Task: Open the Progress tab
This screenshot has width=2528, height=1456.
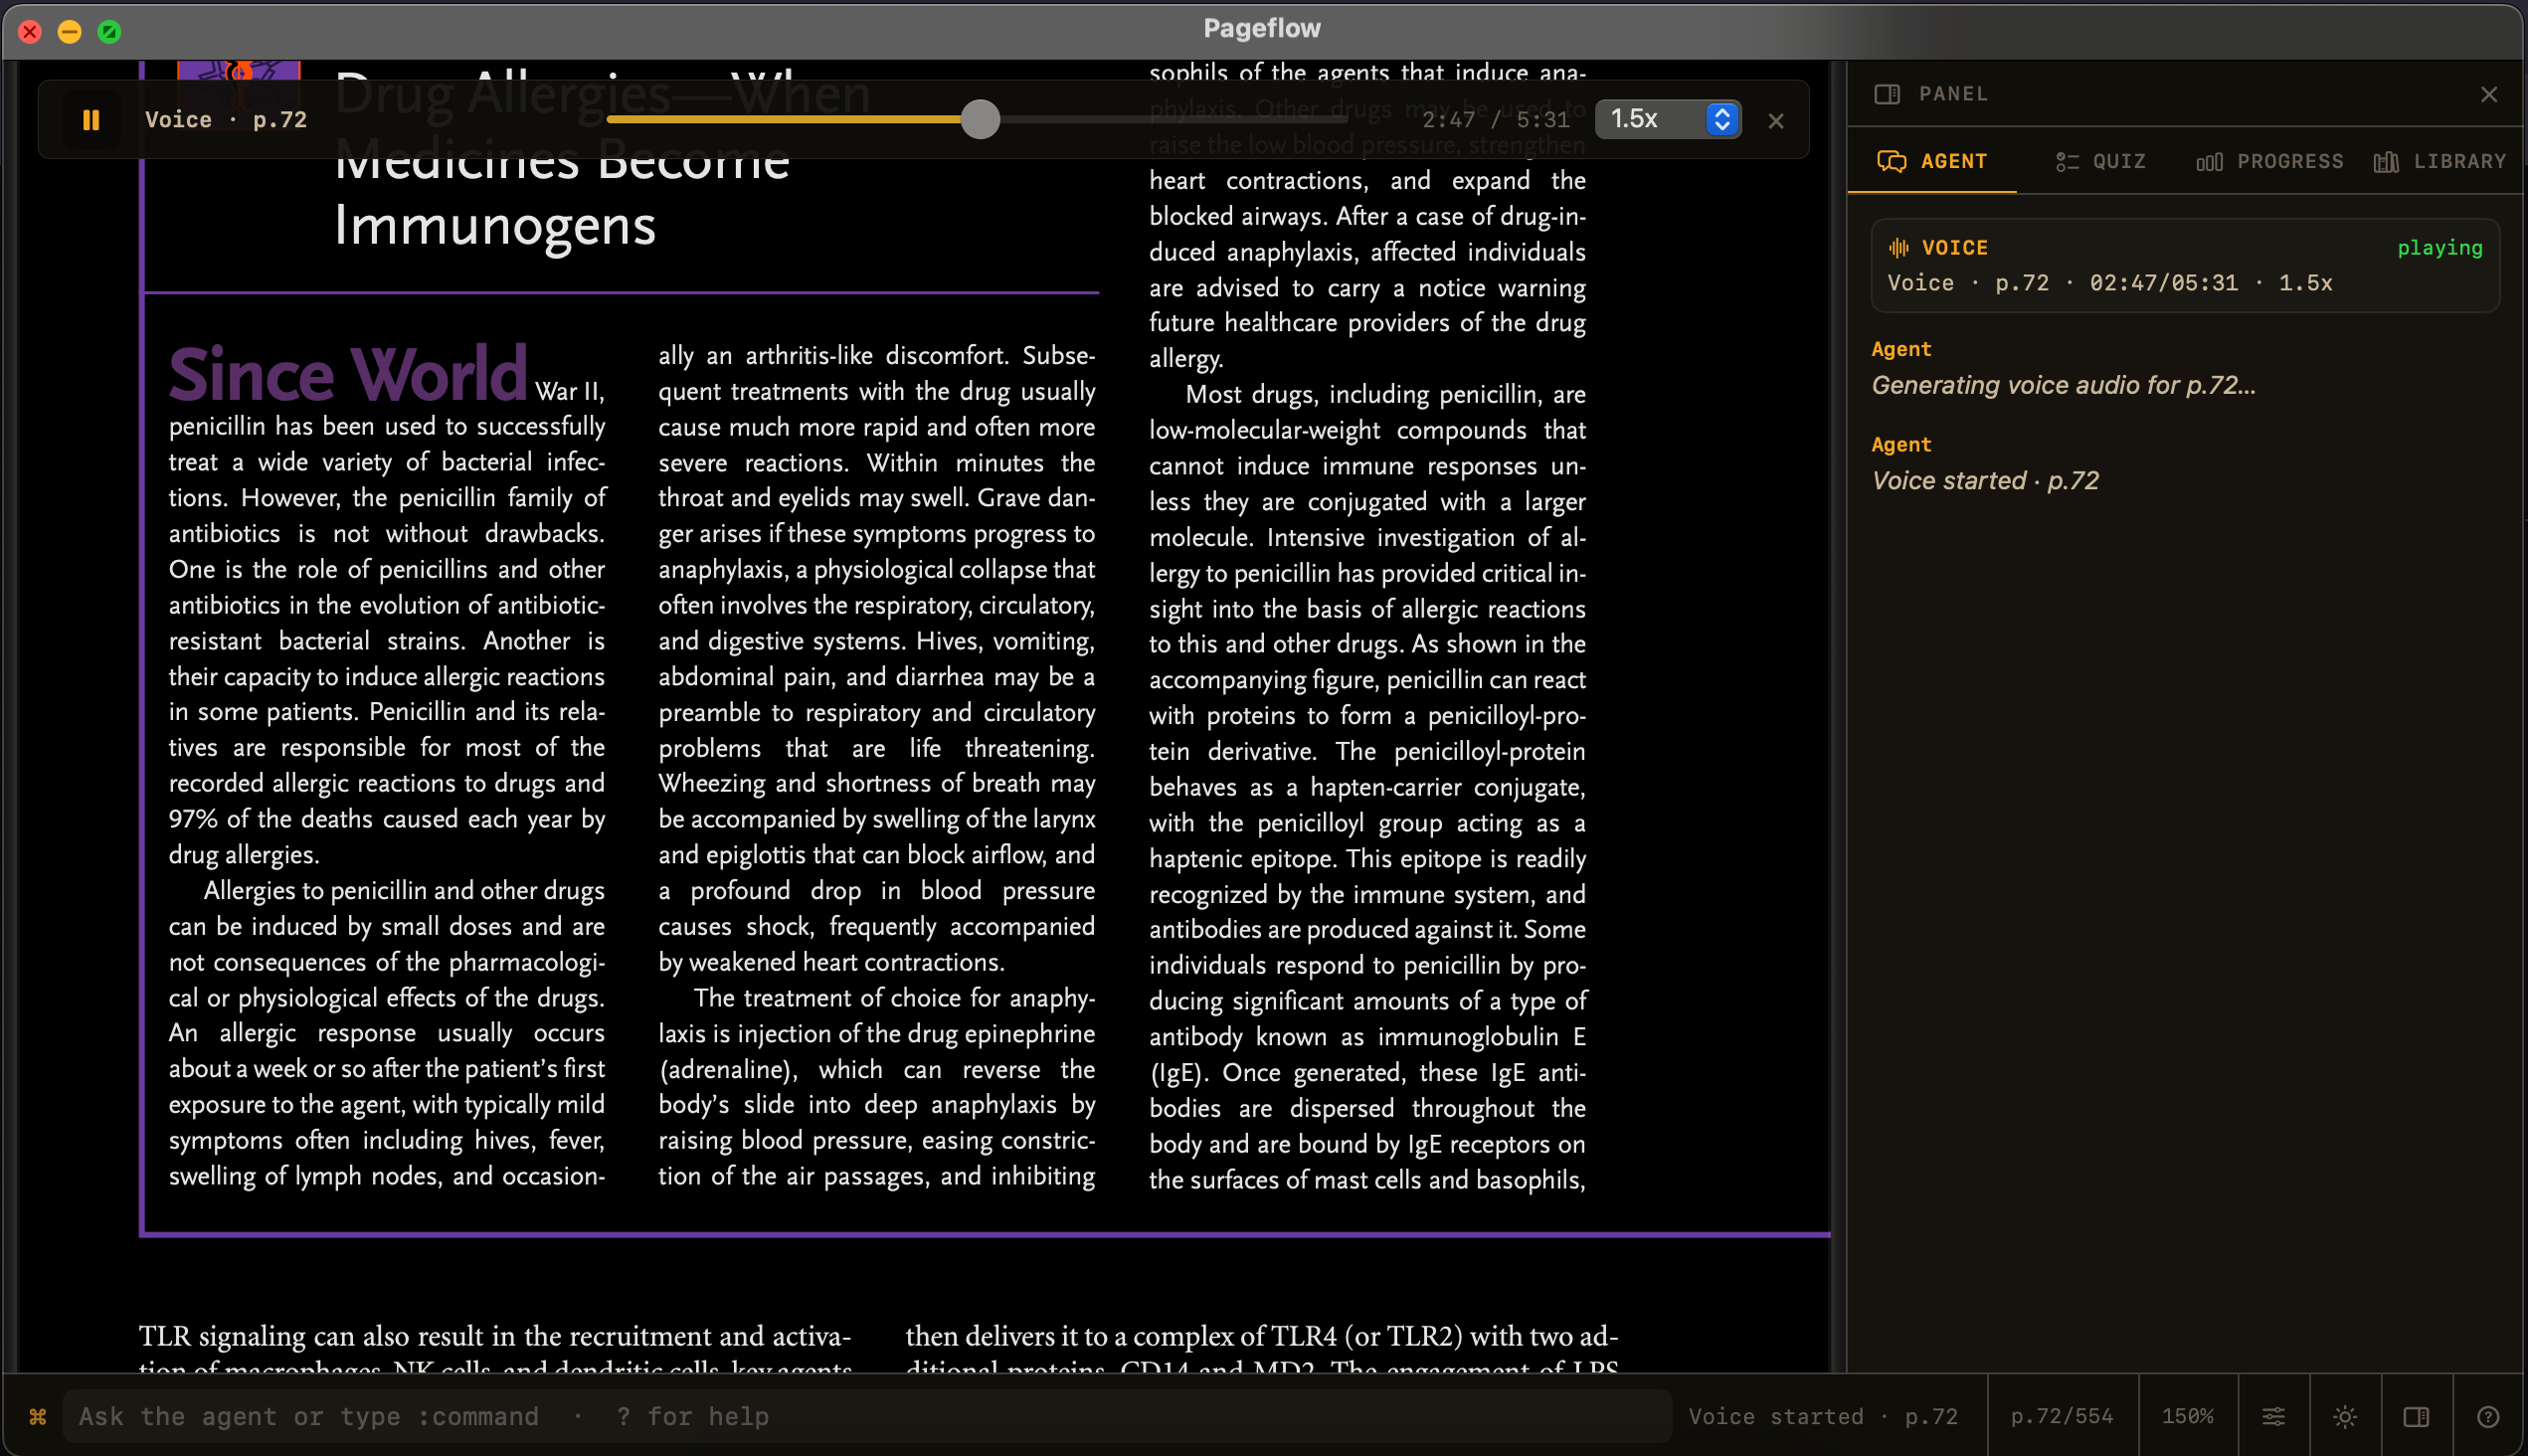Action: click(x=2269, y=162)
